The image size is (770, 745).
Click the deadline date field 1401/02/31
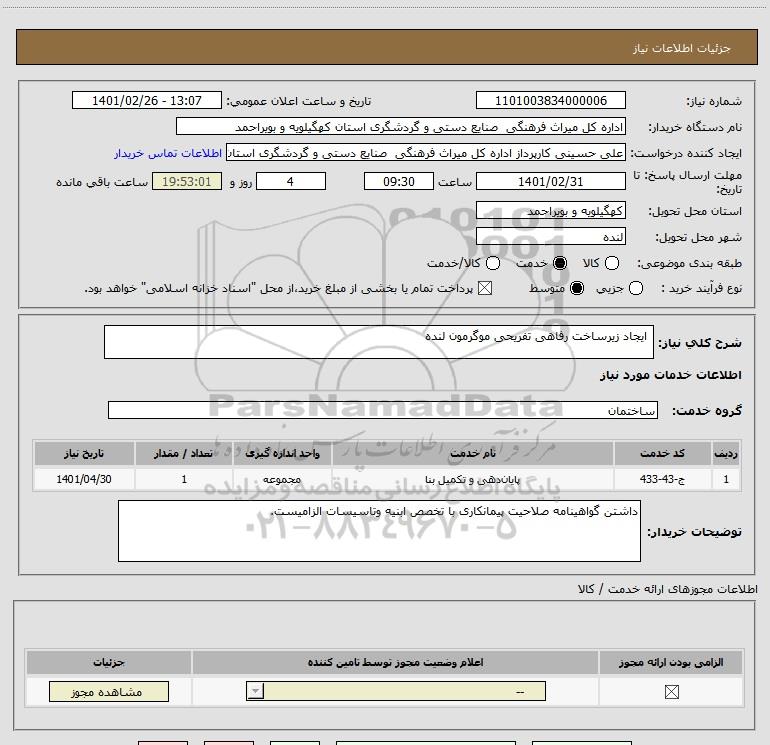click(550, 182)
